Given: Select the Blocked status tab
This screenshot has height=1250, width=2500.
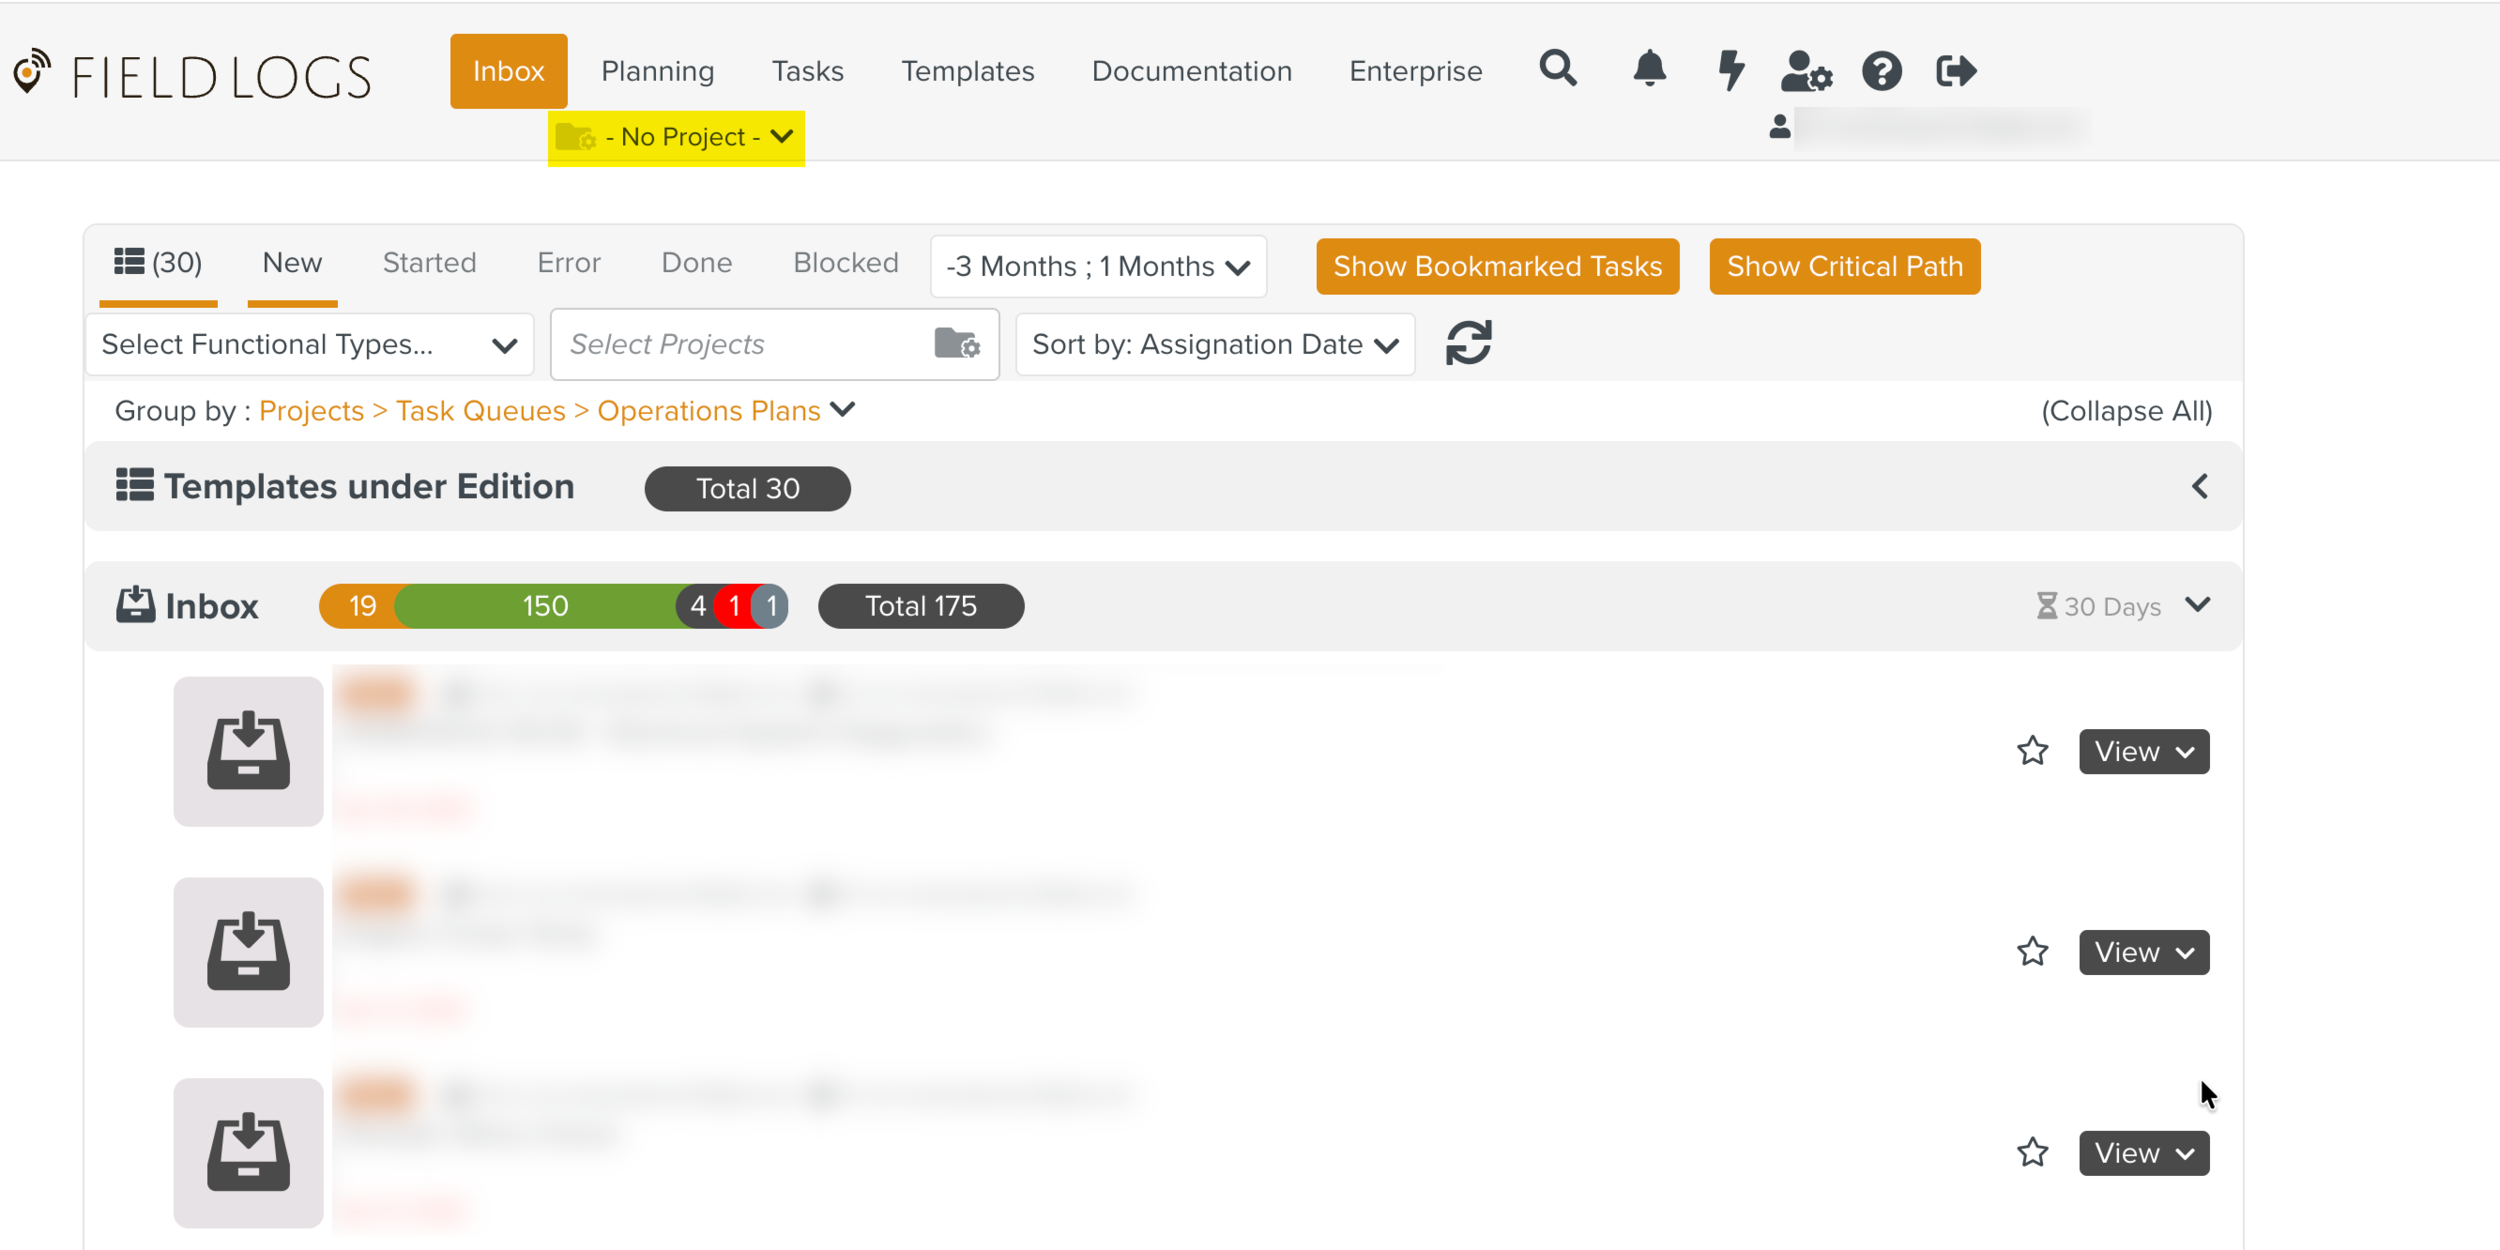Looking at the screenshot, I should click(845, 262).
